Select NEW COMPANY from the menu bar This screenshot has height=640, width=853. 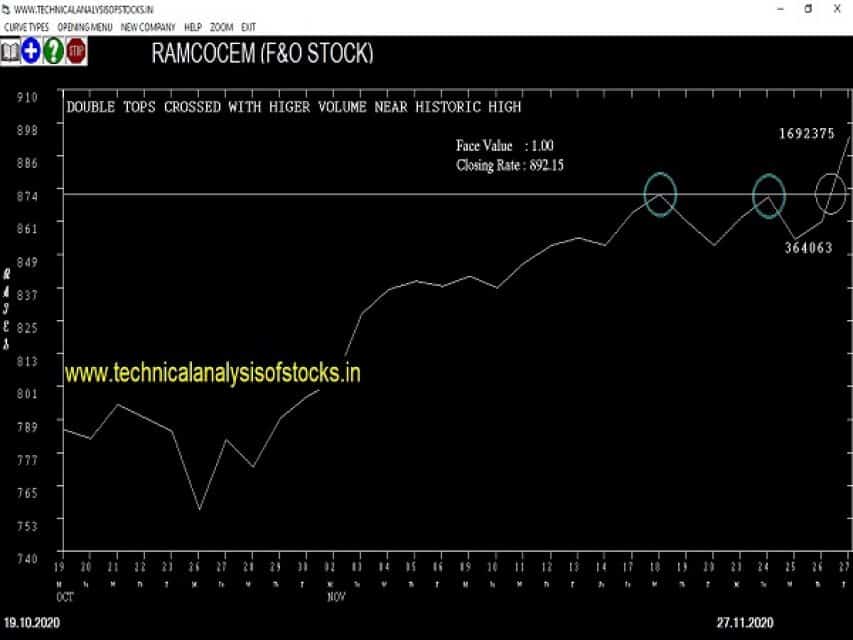(x=148, y=27)
